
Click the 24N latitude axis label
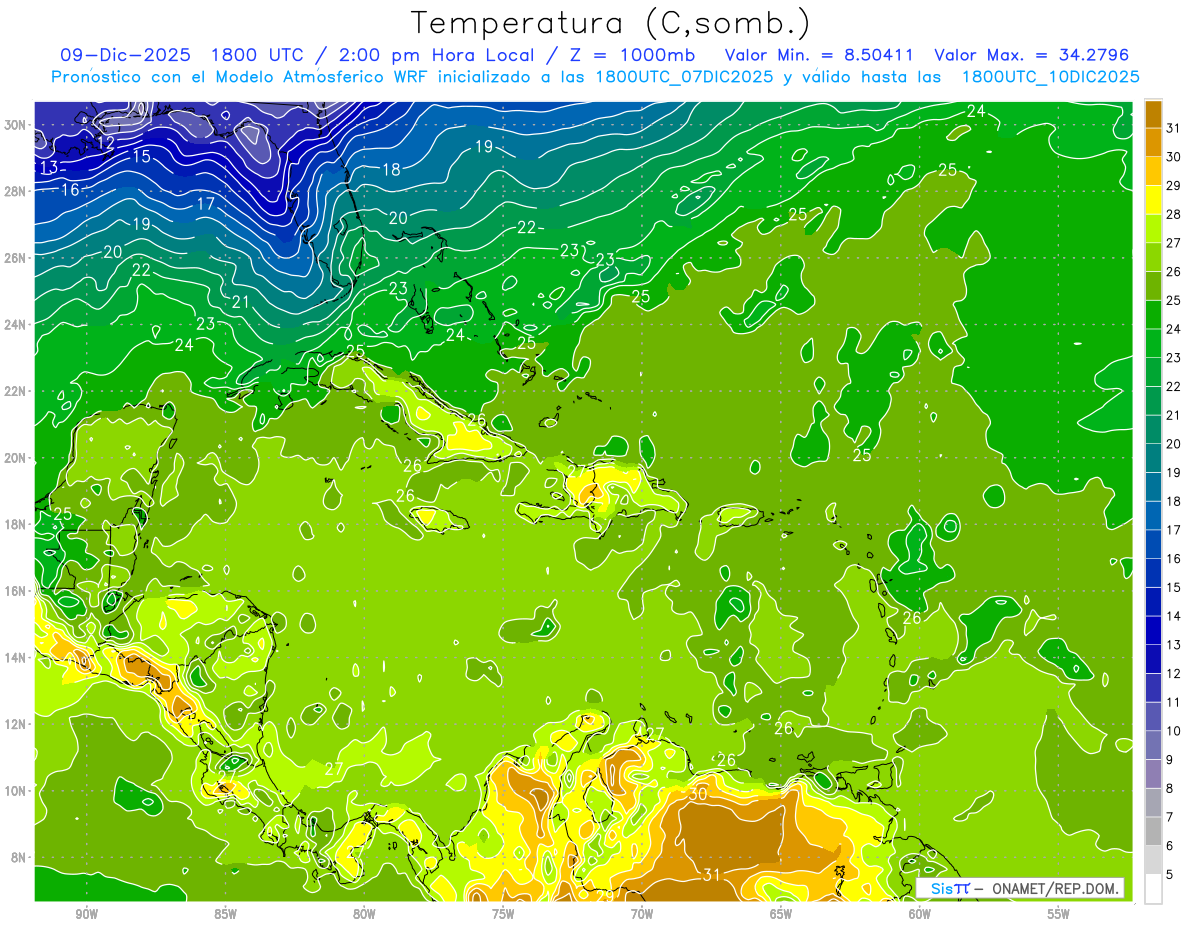tap(17, 324)
